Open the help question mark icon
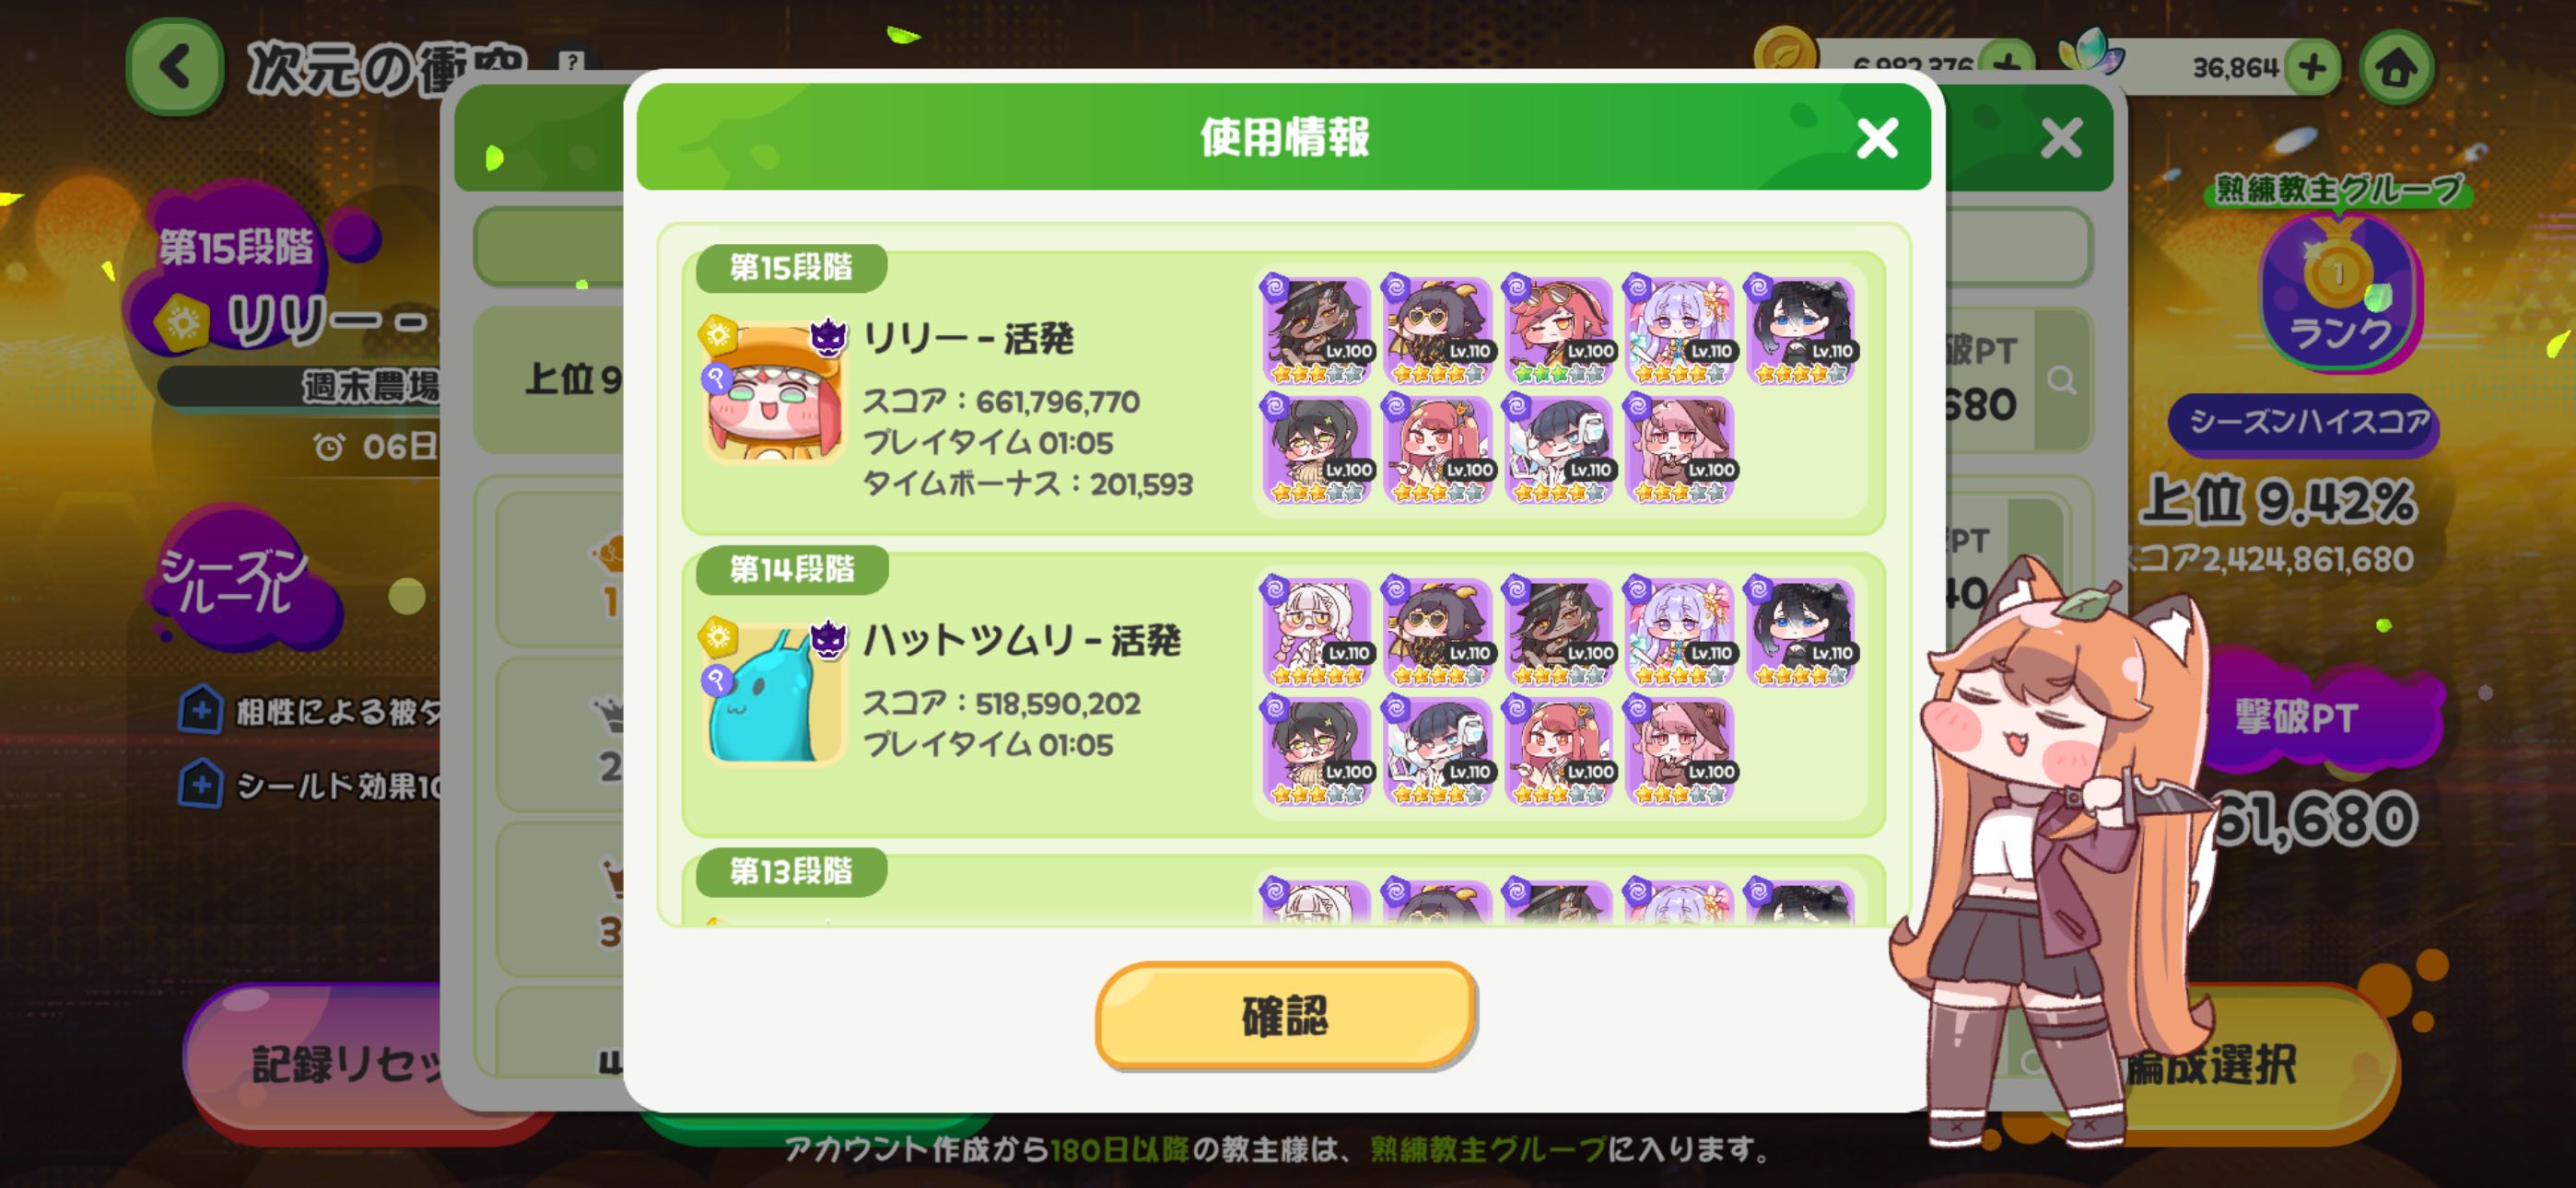 [573, 62]
